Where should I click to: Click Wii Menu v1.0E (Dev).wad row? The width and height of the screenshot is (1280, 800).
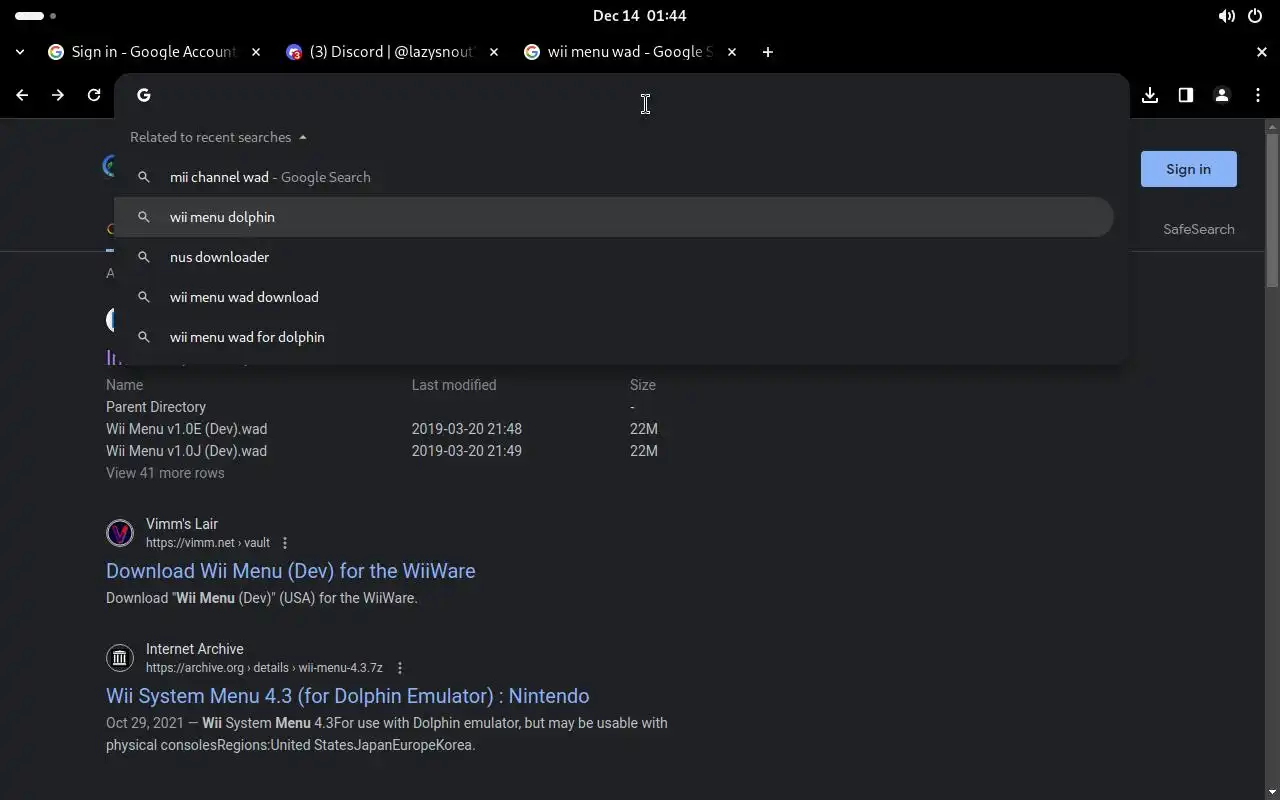click(x=382, y=429)
